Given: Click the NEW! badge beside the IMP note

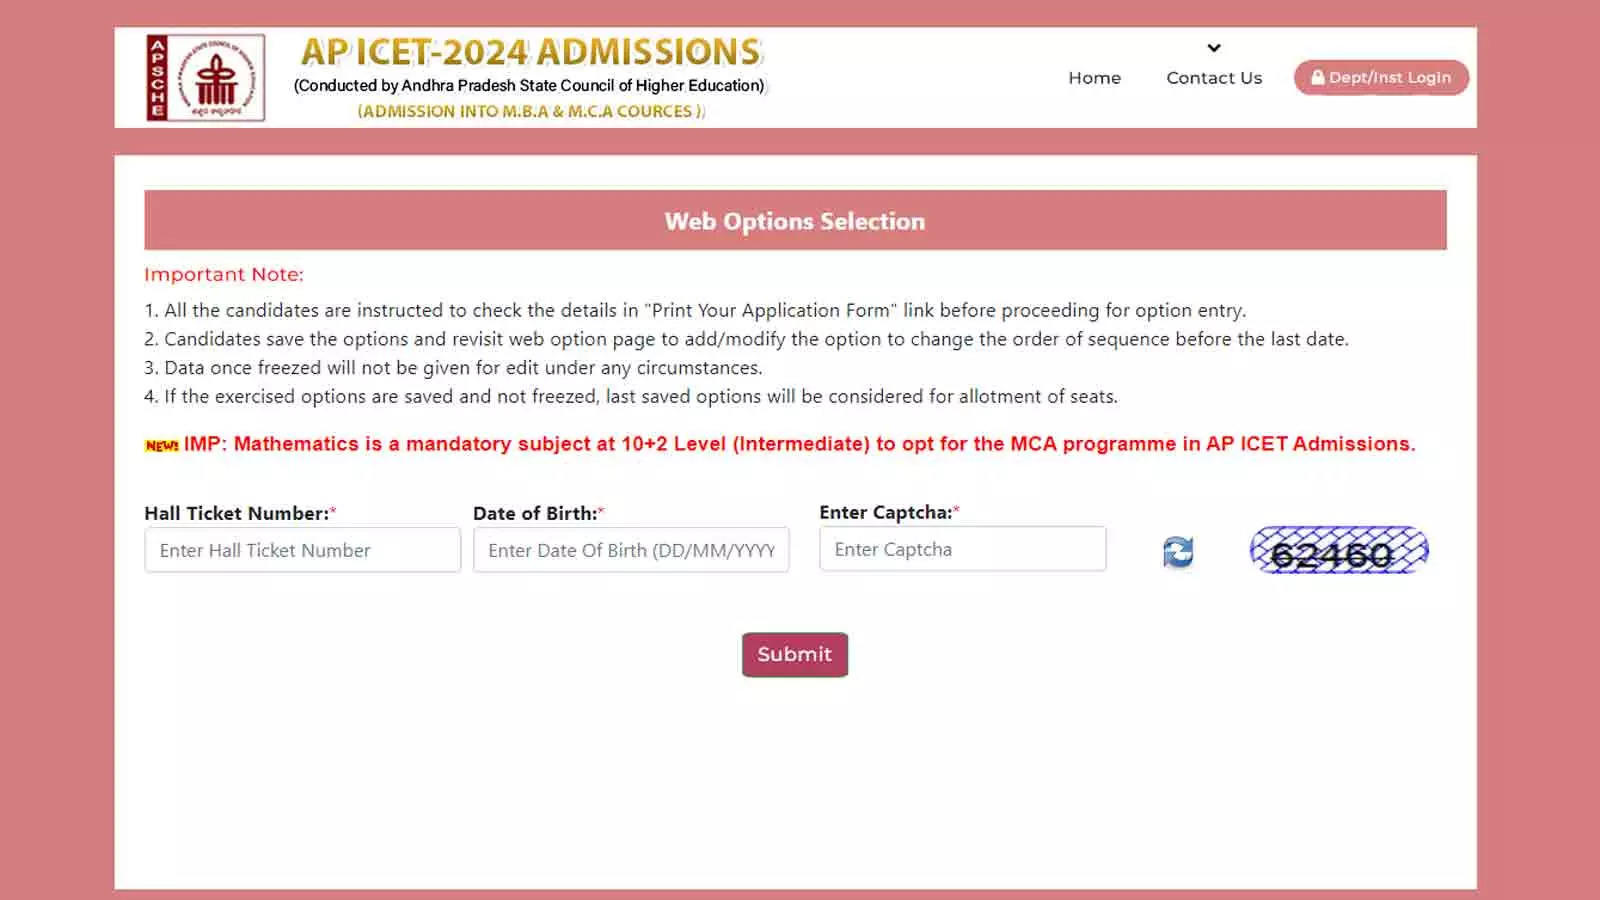Looking at the screenshot, I should click(x=160, y=444).
